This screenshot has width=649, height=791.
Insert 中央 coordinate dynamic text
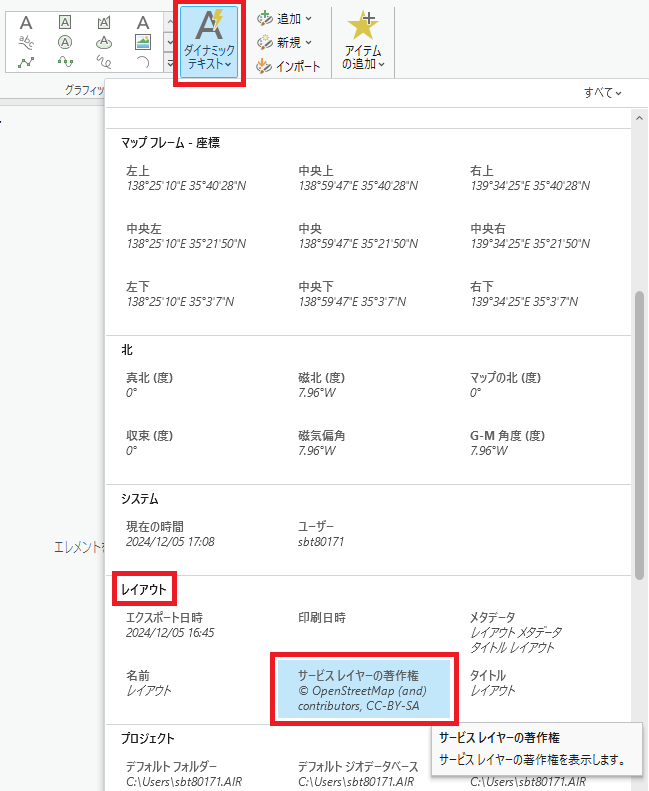pyautogui.click(x=358, y=237)
